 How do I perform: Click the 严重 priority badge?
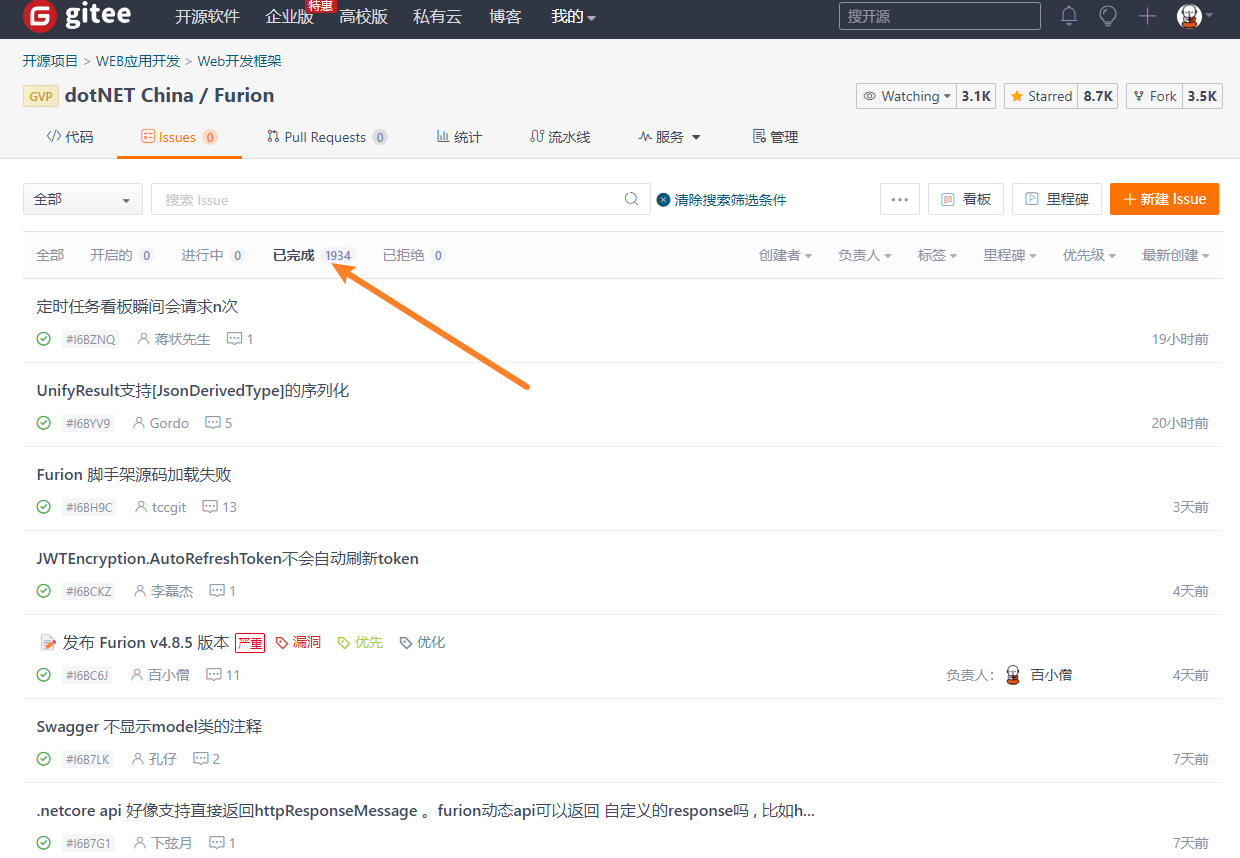tap(250, 643)
